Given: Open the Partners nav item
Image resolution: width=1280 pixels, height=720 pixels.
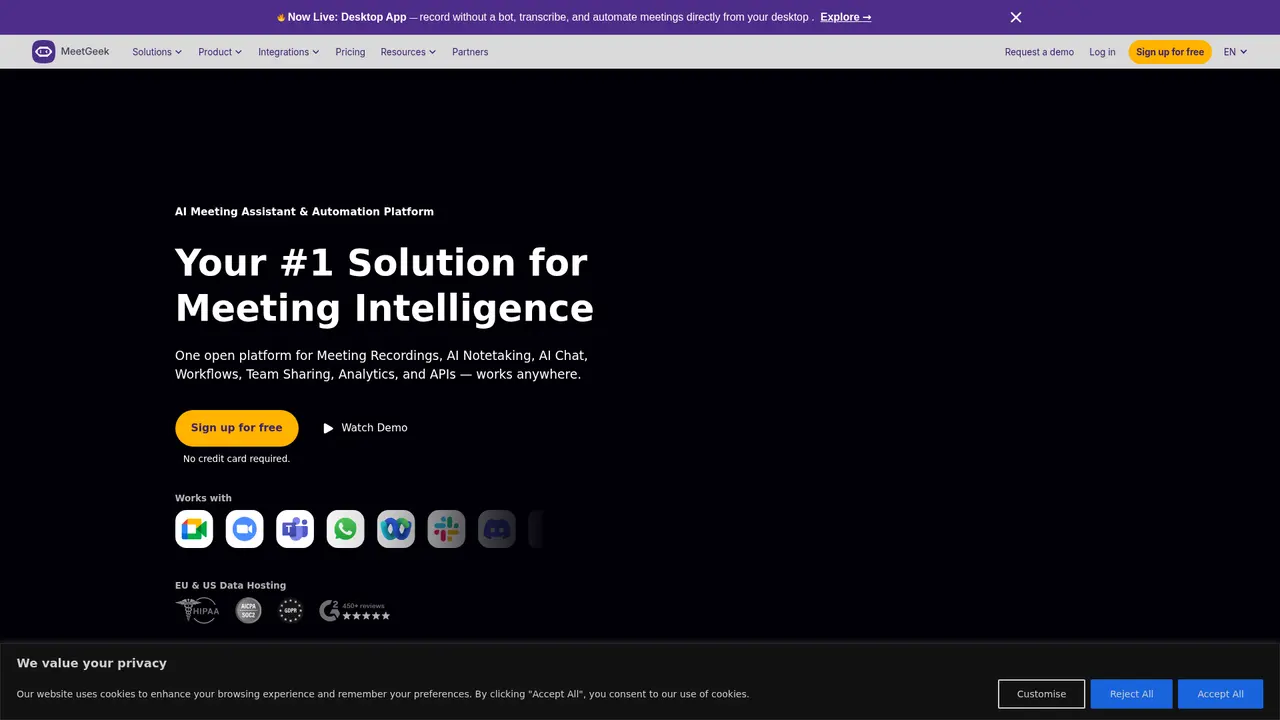Looking at the screenshot, I should [470, 52].
